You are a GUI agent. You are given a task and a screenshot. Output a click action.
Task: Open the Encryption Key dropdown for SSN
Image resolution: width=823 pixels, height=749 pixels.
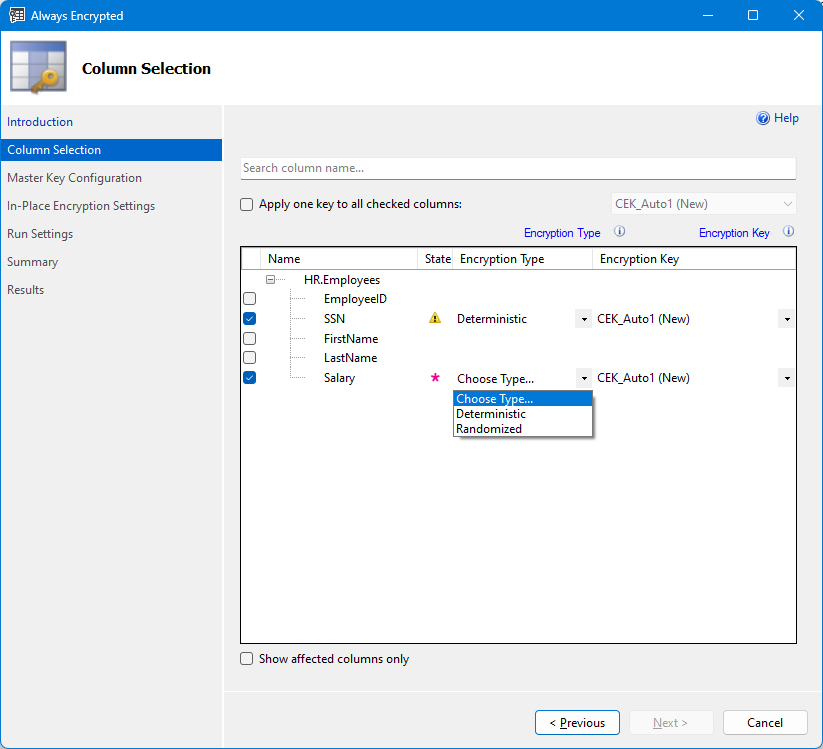[787, 318]
